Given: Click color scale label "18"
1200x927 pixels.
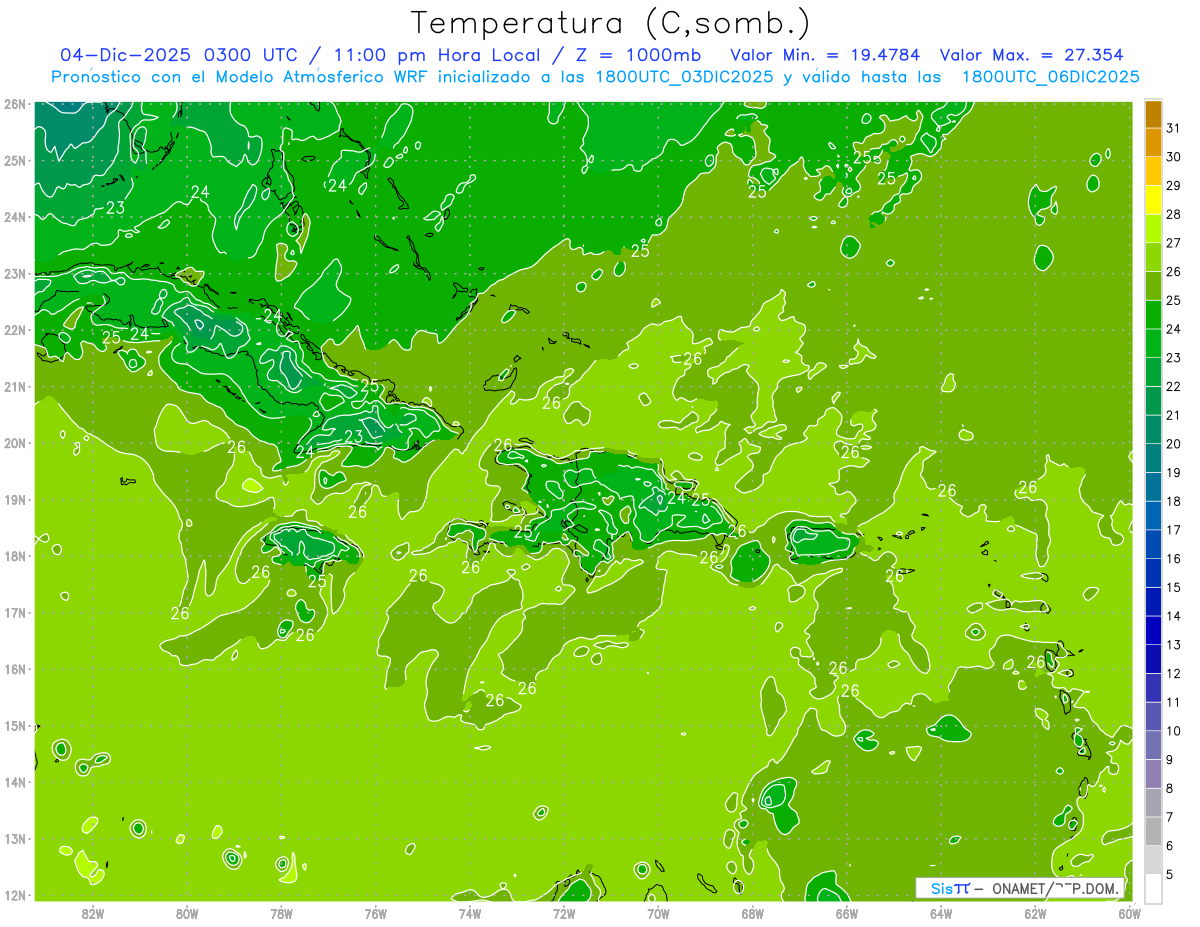Looking at the screenshot, I should 1173,501.
